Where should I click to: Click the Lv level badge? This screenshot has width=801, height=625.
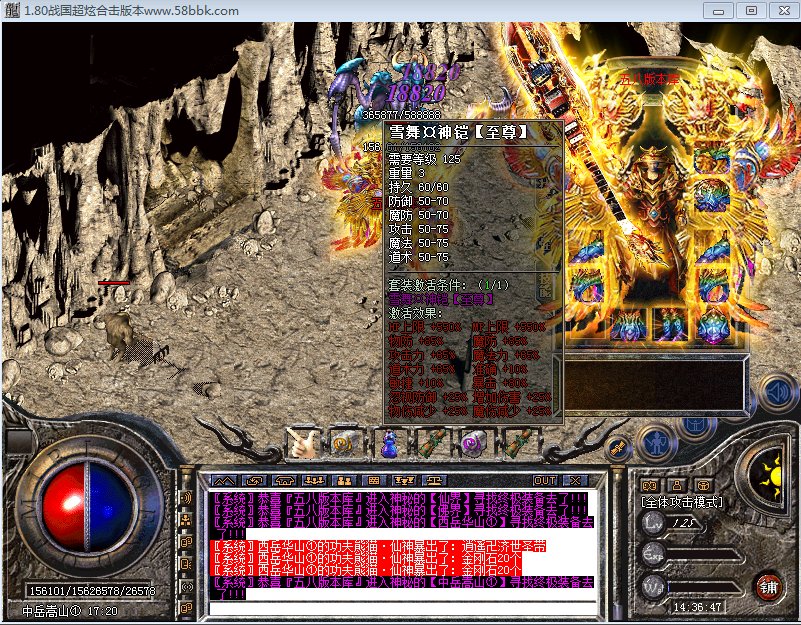click(x=653, y=523)
